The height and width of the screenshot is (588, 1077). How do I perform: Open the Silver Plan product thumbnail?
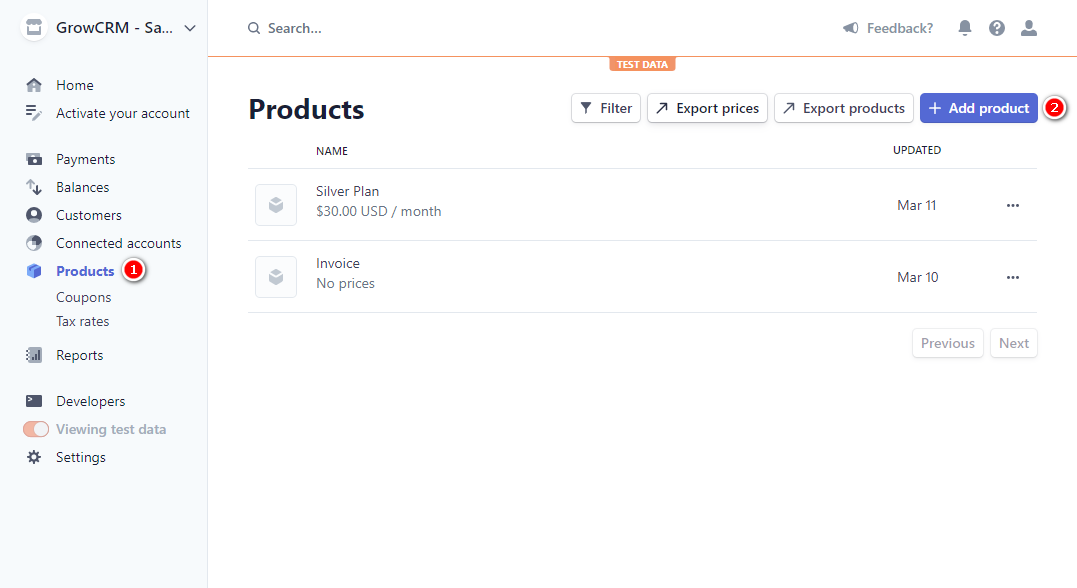(276, 205)
